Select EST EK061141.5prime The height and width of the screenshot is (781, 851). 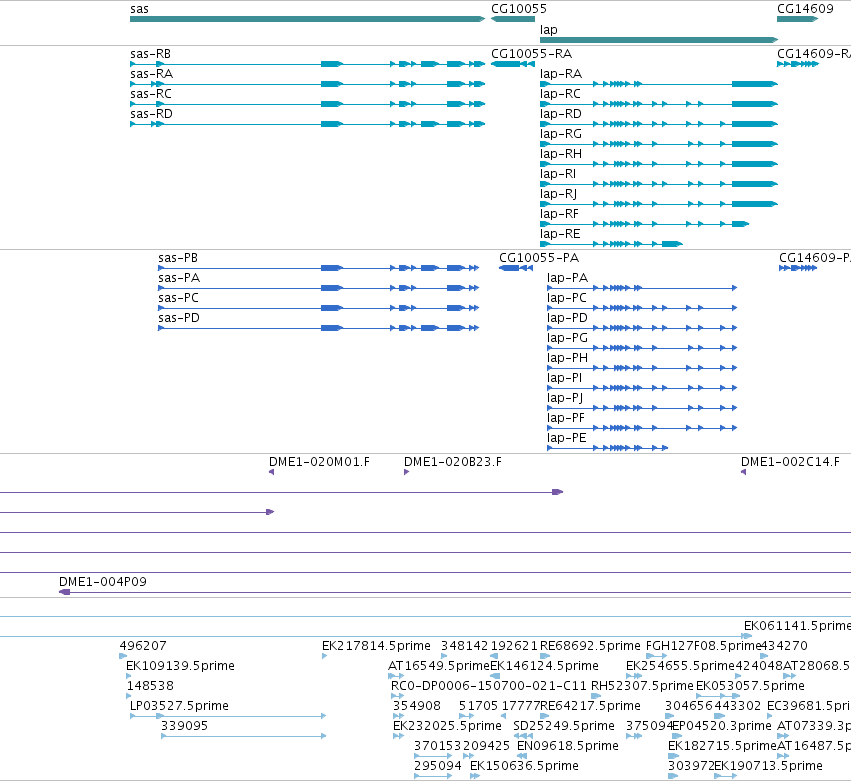pyautogui.click(x=797, y=626)
